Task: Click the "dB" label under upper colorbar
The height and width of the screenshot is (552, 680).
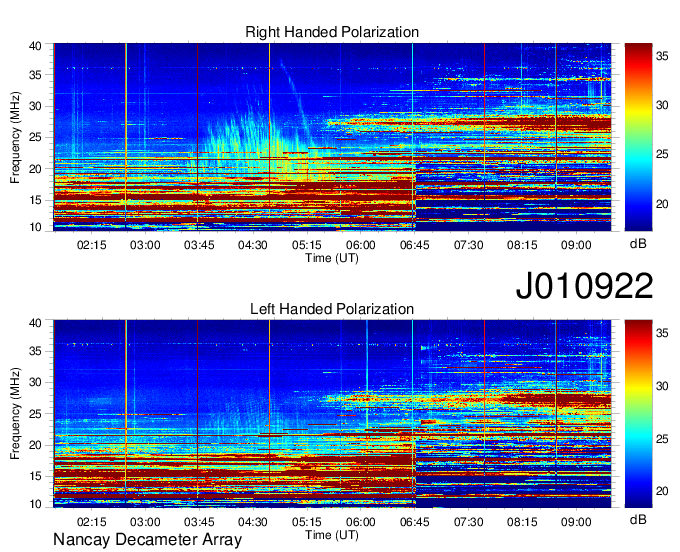Action: pos(638,244)
